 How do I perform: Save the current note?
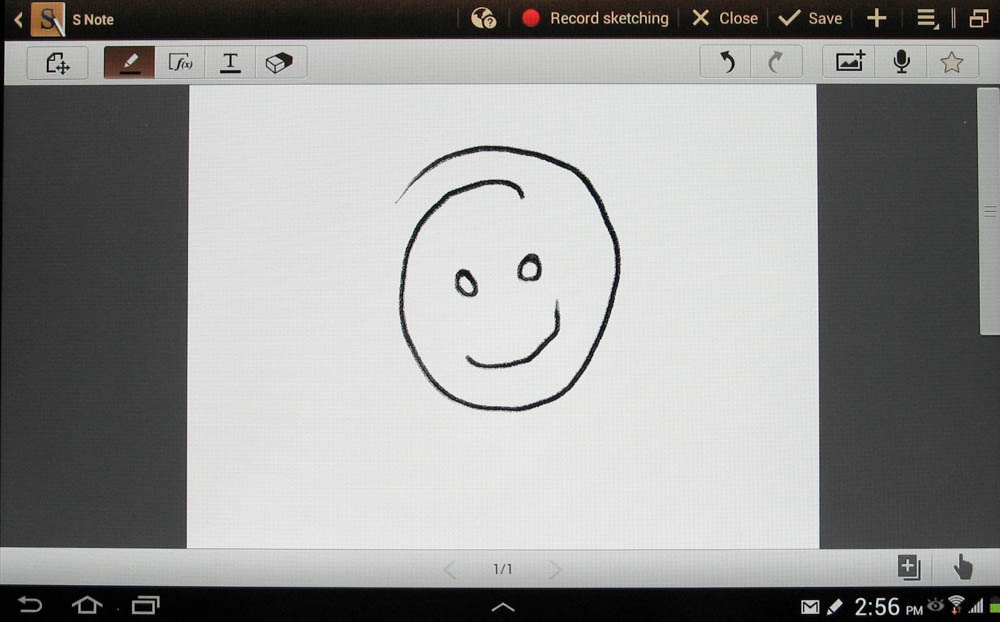tap(810, 18)
